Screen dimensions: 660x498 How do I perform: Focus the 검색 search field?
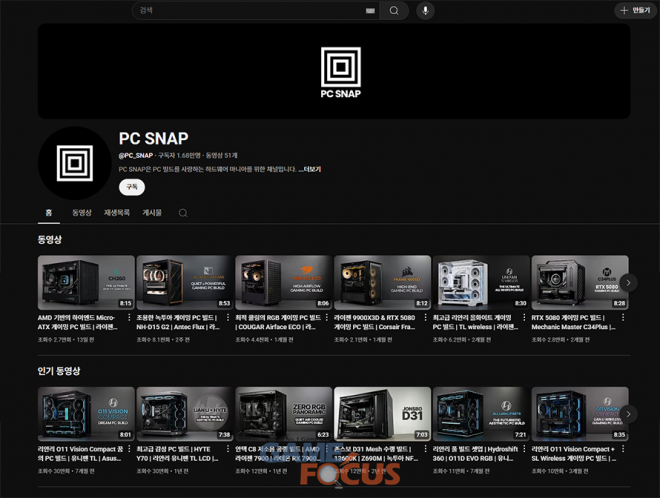point(255,11)
